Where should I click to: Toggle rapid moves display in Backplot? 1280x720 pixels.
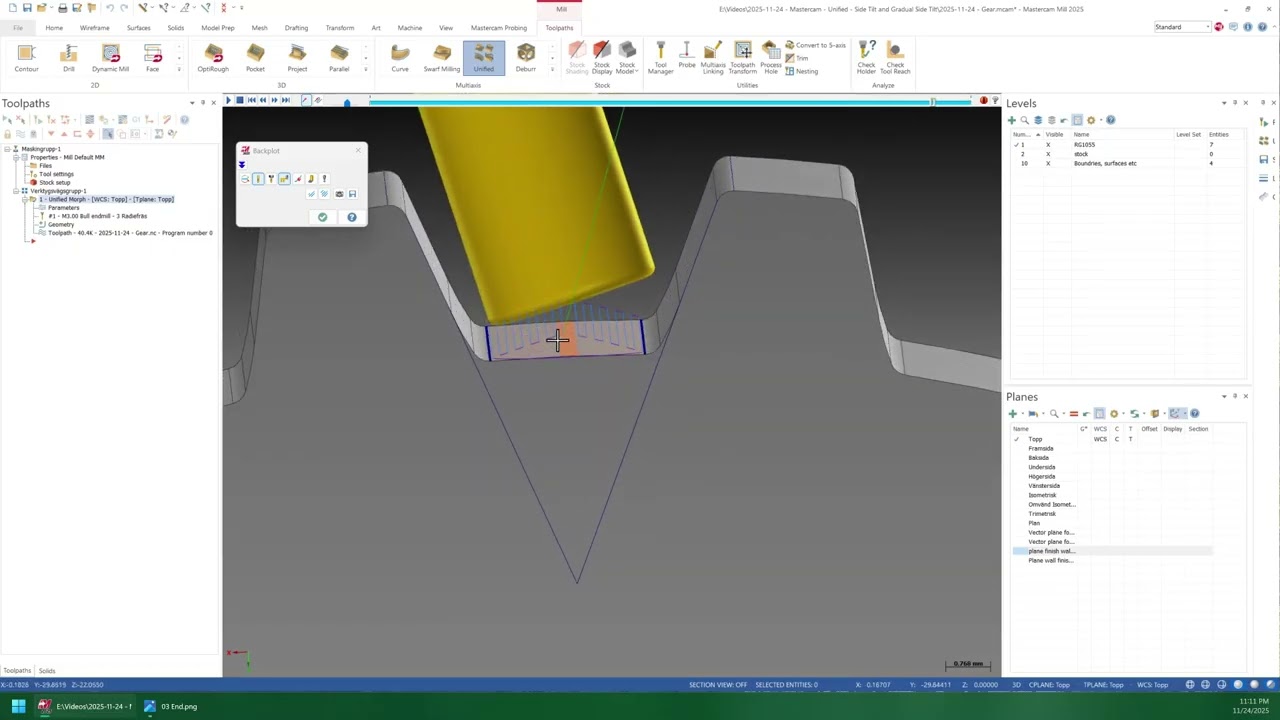(x=284, y=179)
